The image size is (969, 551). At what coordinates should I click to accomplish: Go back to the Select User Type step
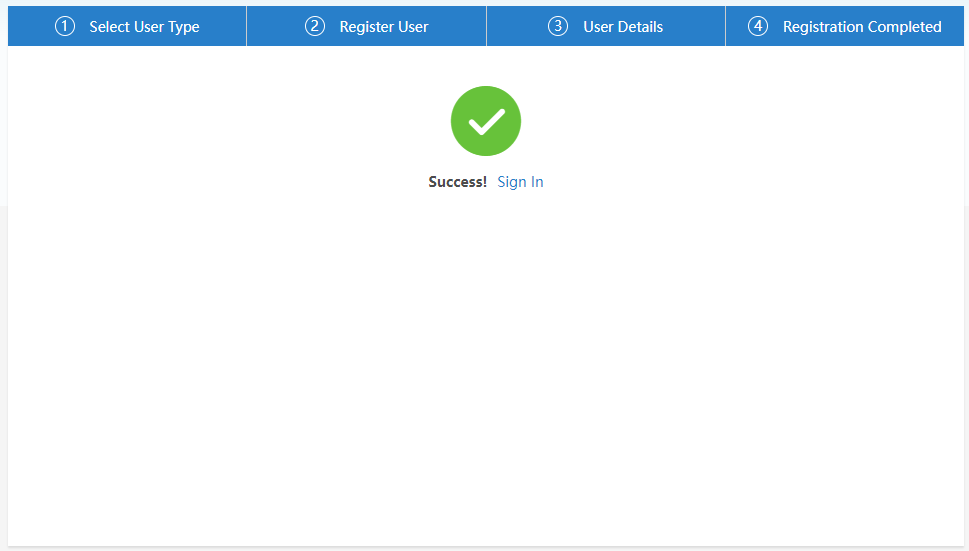tap(127, 27)
